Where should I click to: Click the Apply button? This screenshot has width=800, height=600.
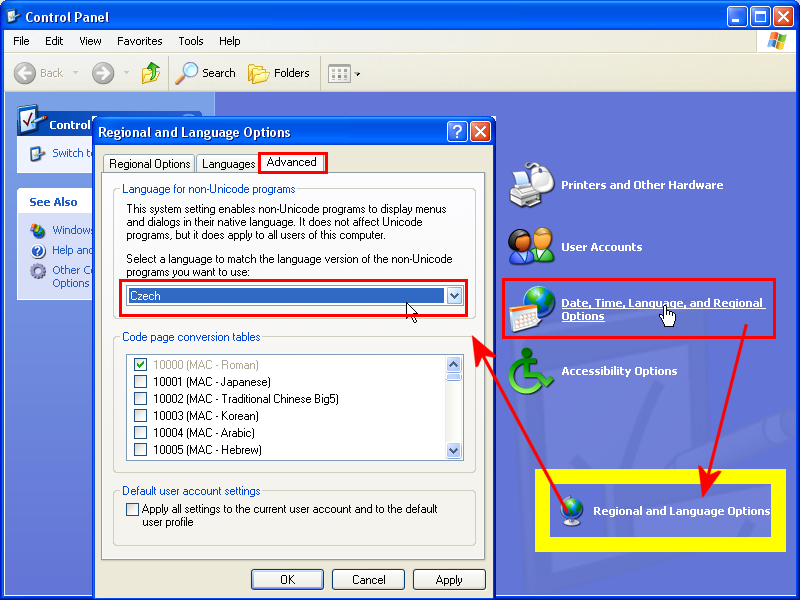(x=449, y=580)
